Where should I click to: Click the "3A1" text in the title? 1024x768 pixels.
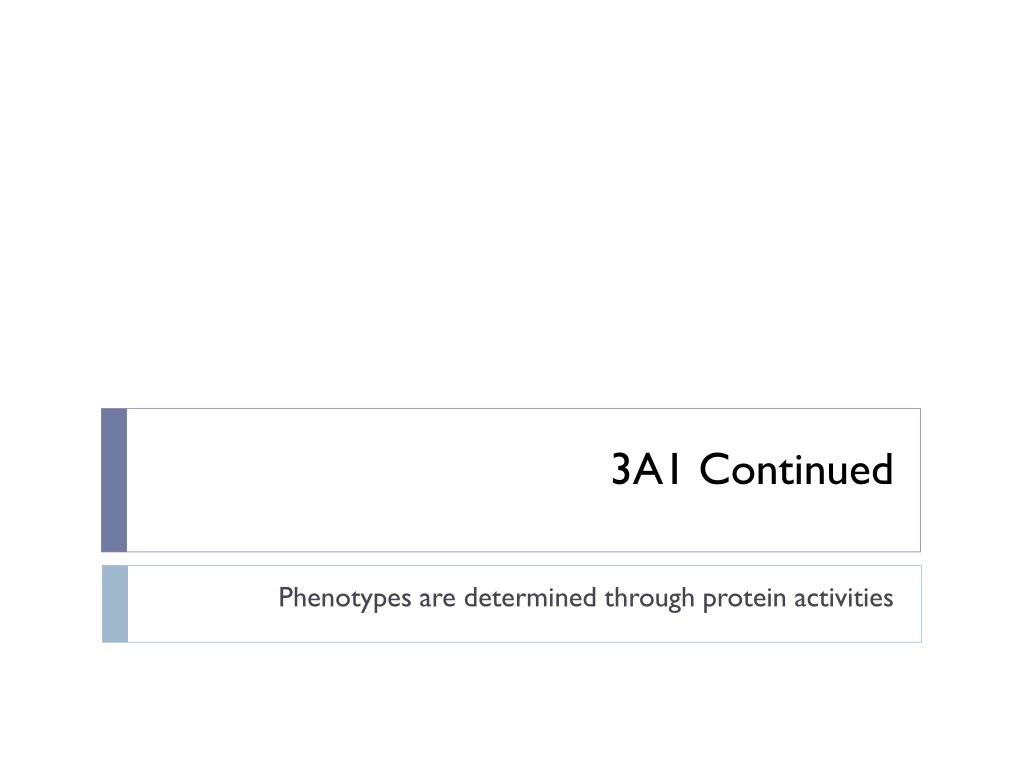coord(647,470)
